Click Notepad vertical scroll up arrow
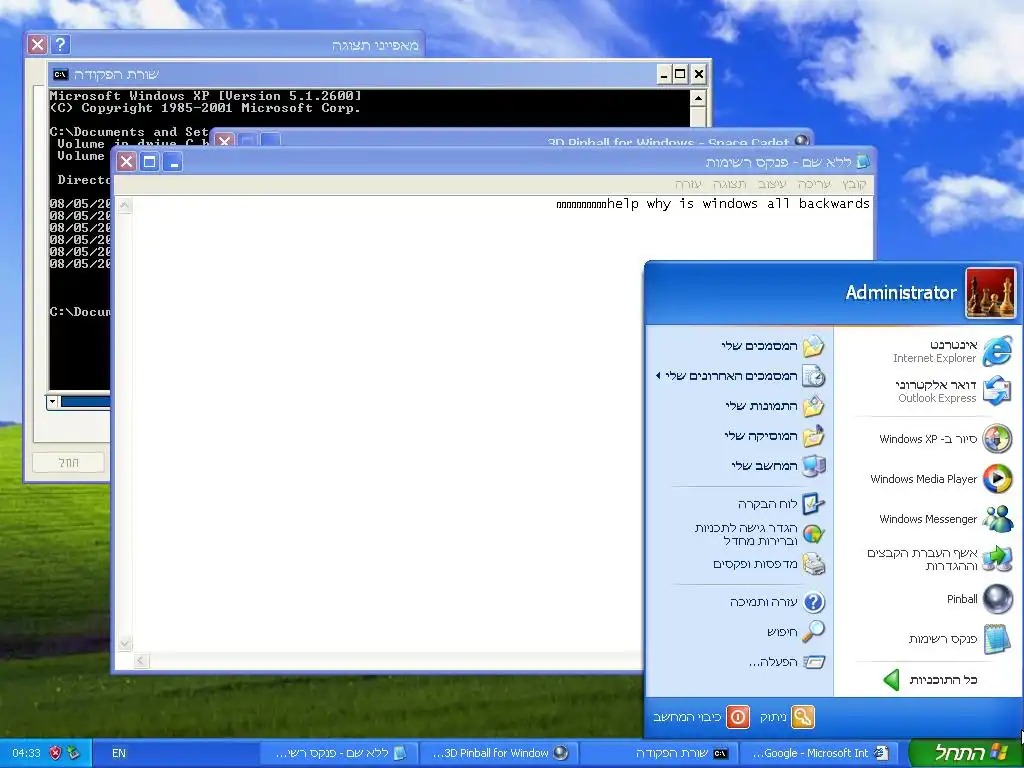The width and height of the screenshot is (1024, 768). (x=125, y=206)
